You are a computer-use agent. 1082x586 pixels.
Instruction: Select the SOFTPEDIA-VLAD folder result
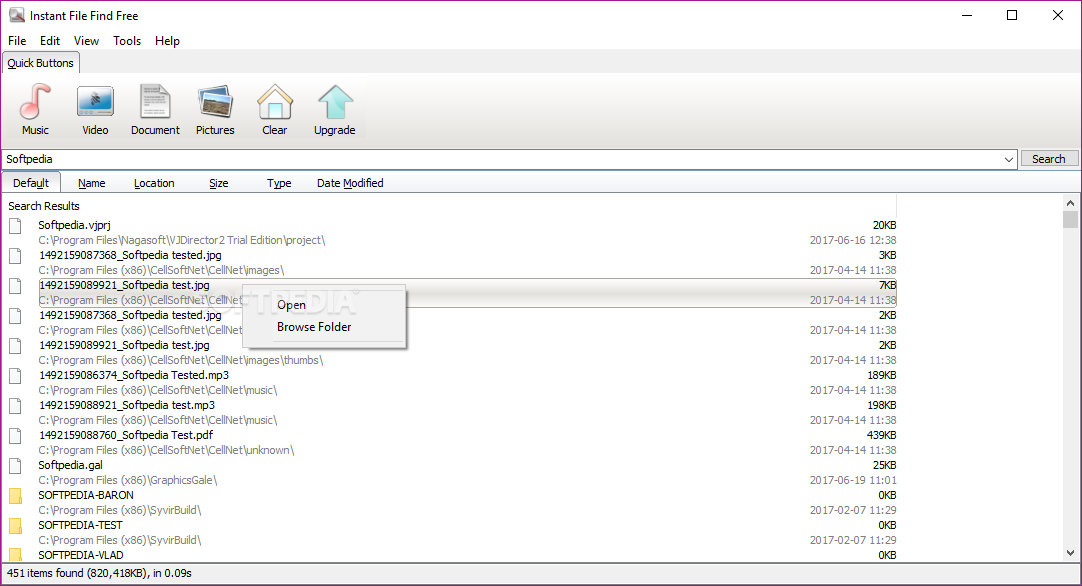tap(81, 555)
